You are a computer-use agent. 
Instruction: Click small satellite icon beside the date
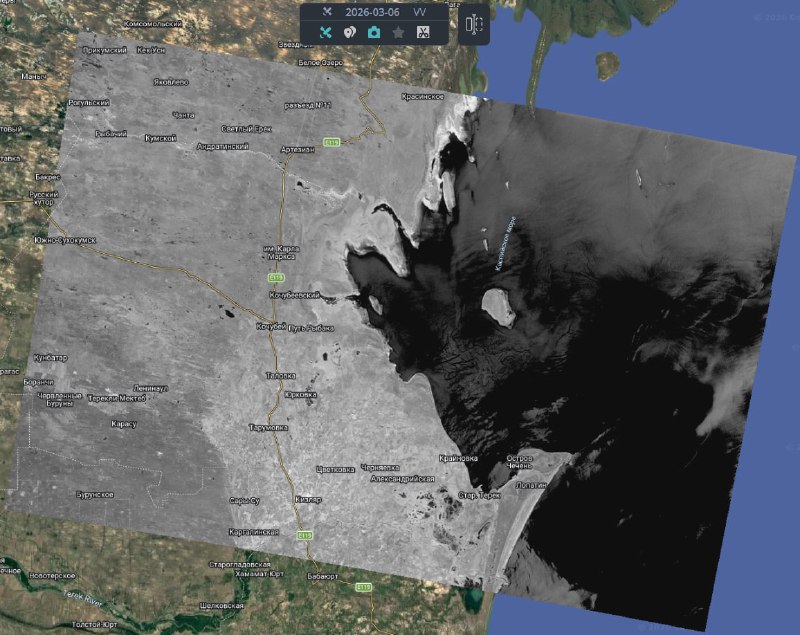327,11
